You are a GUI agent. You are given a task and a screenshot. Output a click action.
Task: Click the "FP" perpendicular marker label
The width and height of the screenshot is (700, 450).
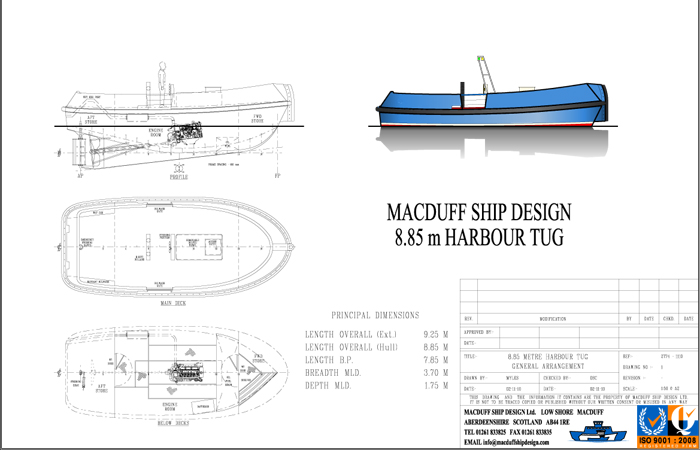click(277, 176)
